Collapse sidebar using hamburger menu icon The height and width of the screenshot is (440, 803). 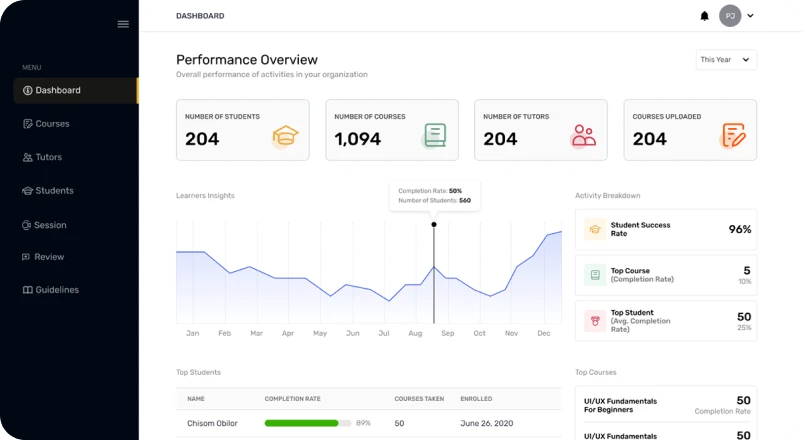coord(123,24)
